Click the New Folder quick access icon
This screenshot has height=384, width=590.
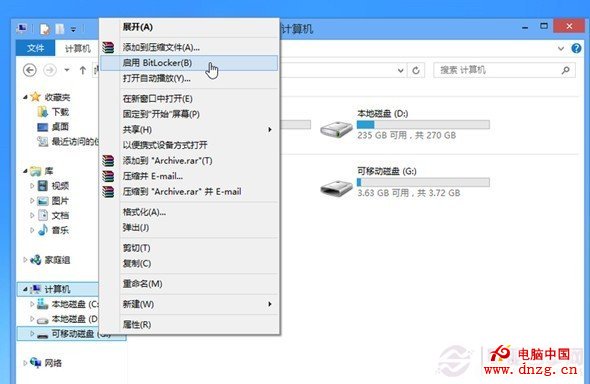[60, 29]
